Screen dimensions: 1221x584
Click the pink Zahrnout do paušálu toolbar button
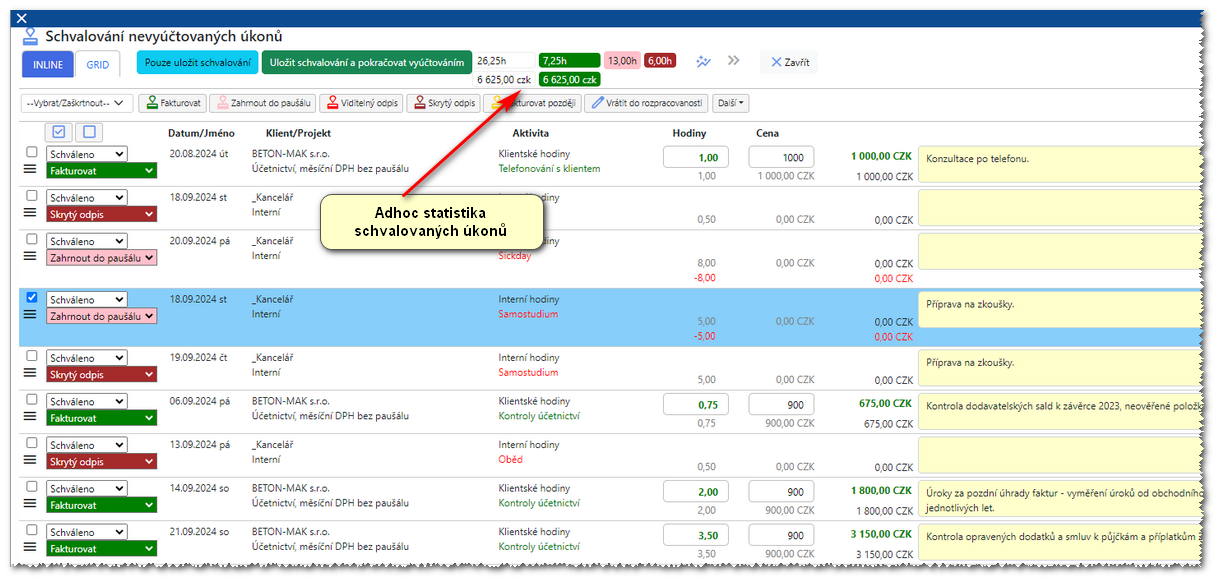click(263, 103)
